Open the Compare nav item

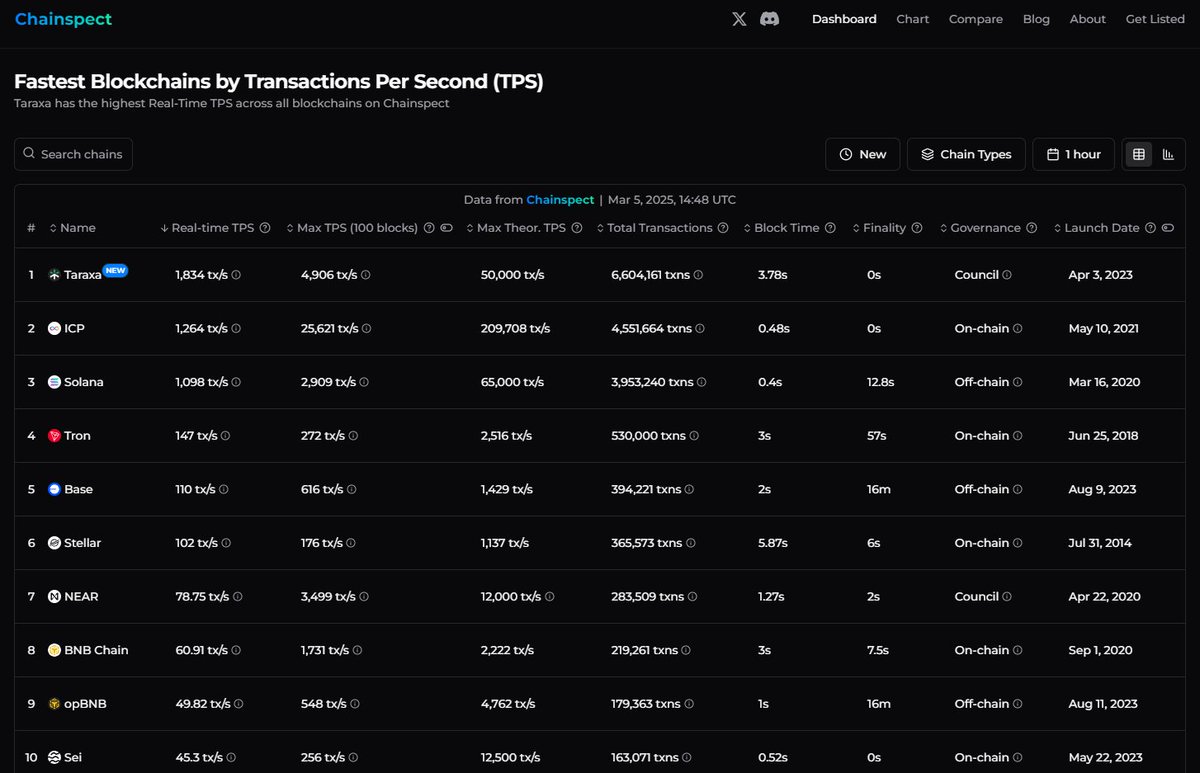point(976,19)
